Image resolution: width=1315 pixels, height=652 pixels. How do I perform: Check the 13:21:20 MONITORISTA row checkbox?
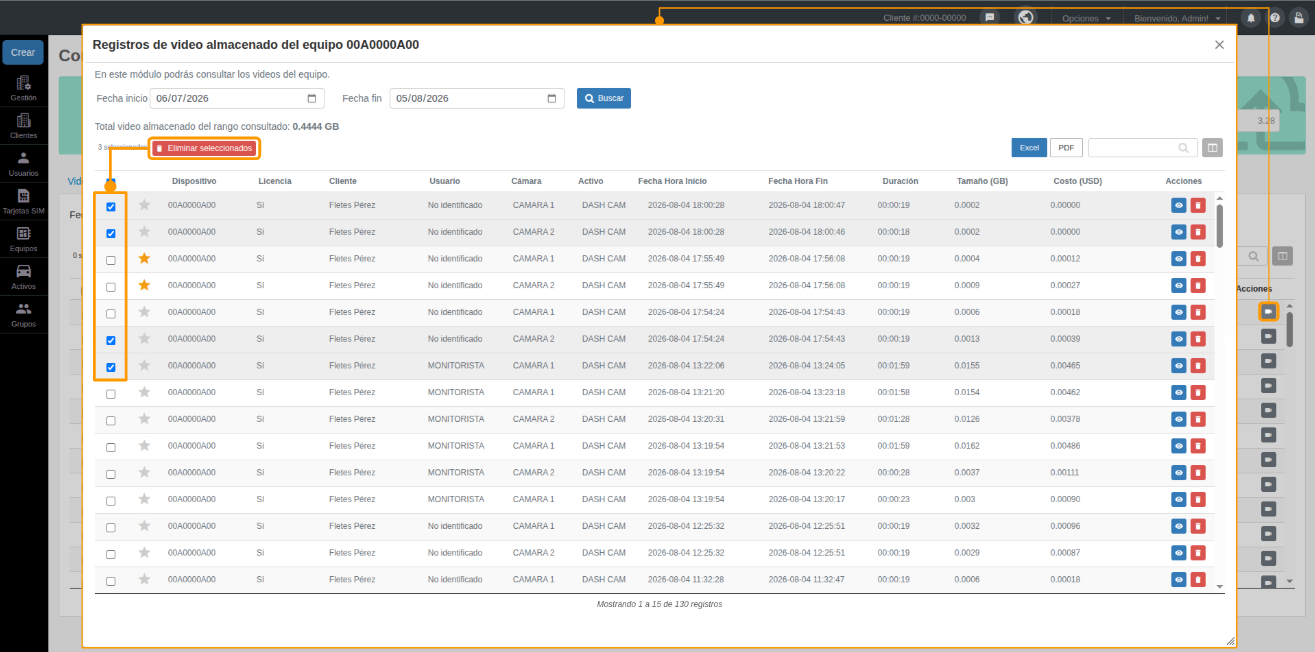pyautogui.click(x=111, y=394)
